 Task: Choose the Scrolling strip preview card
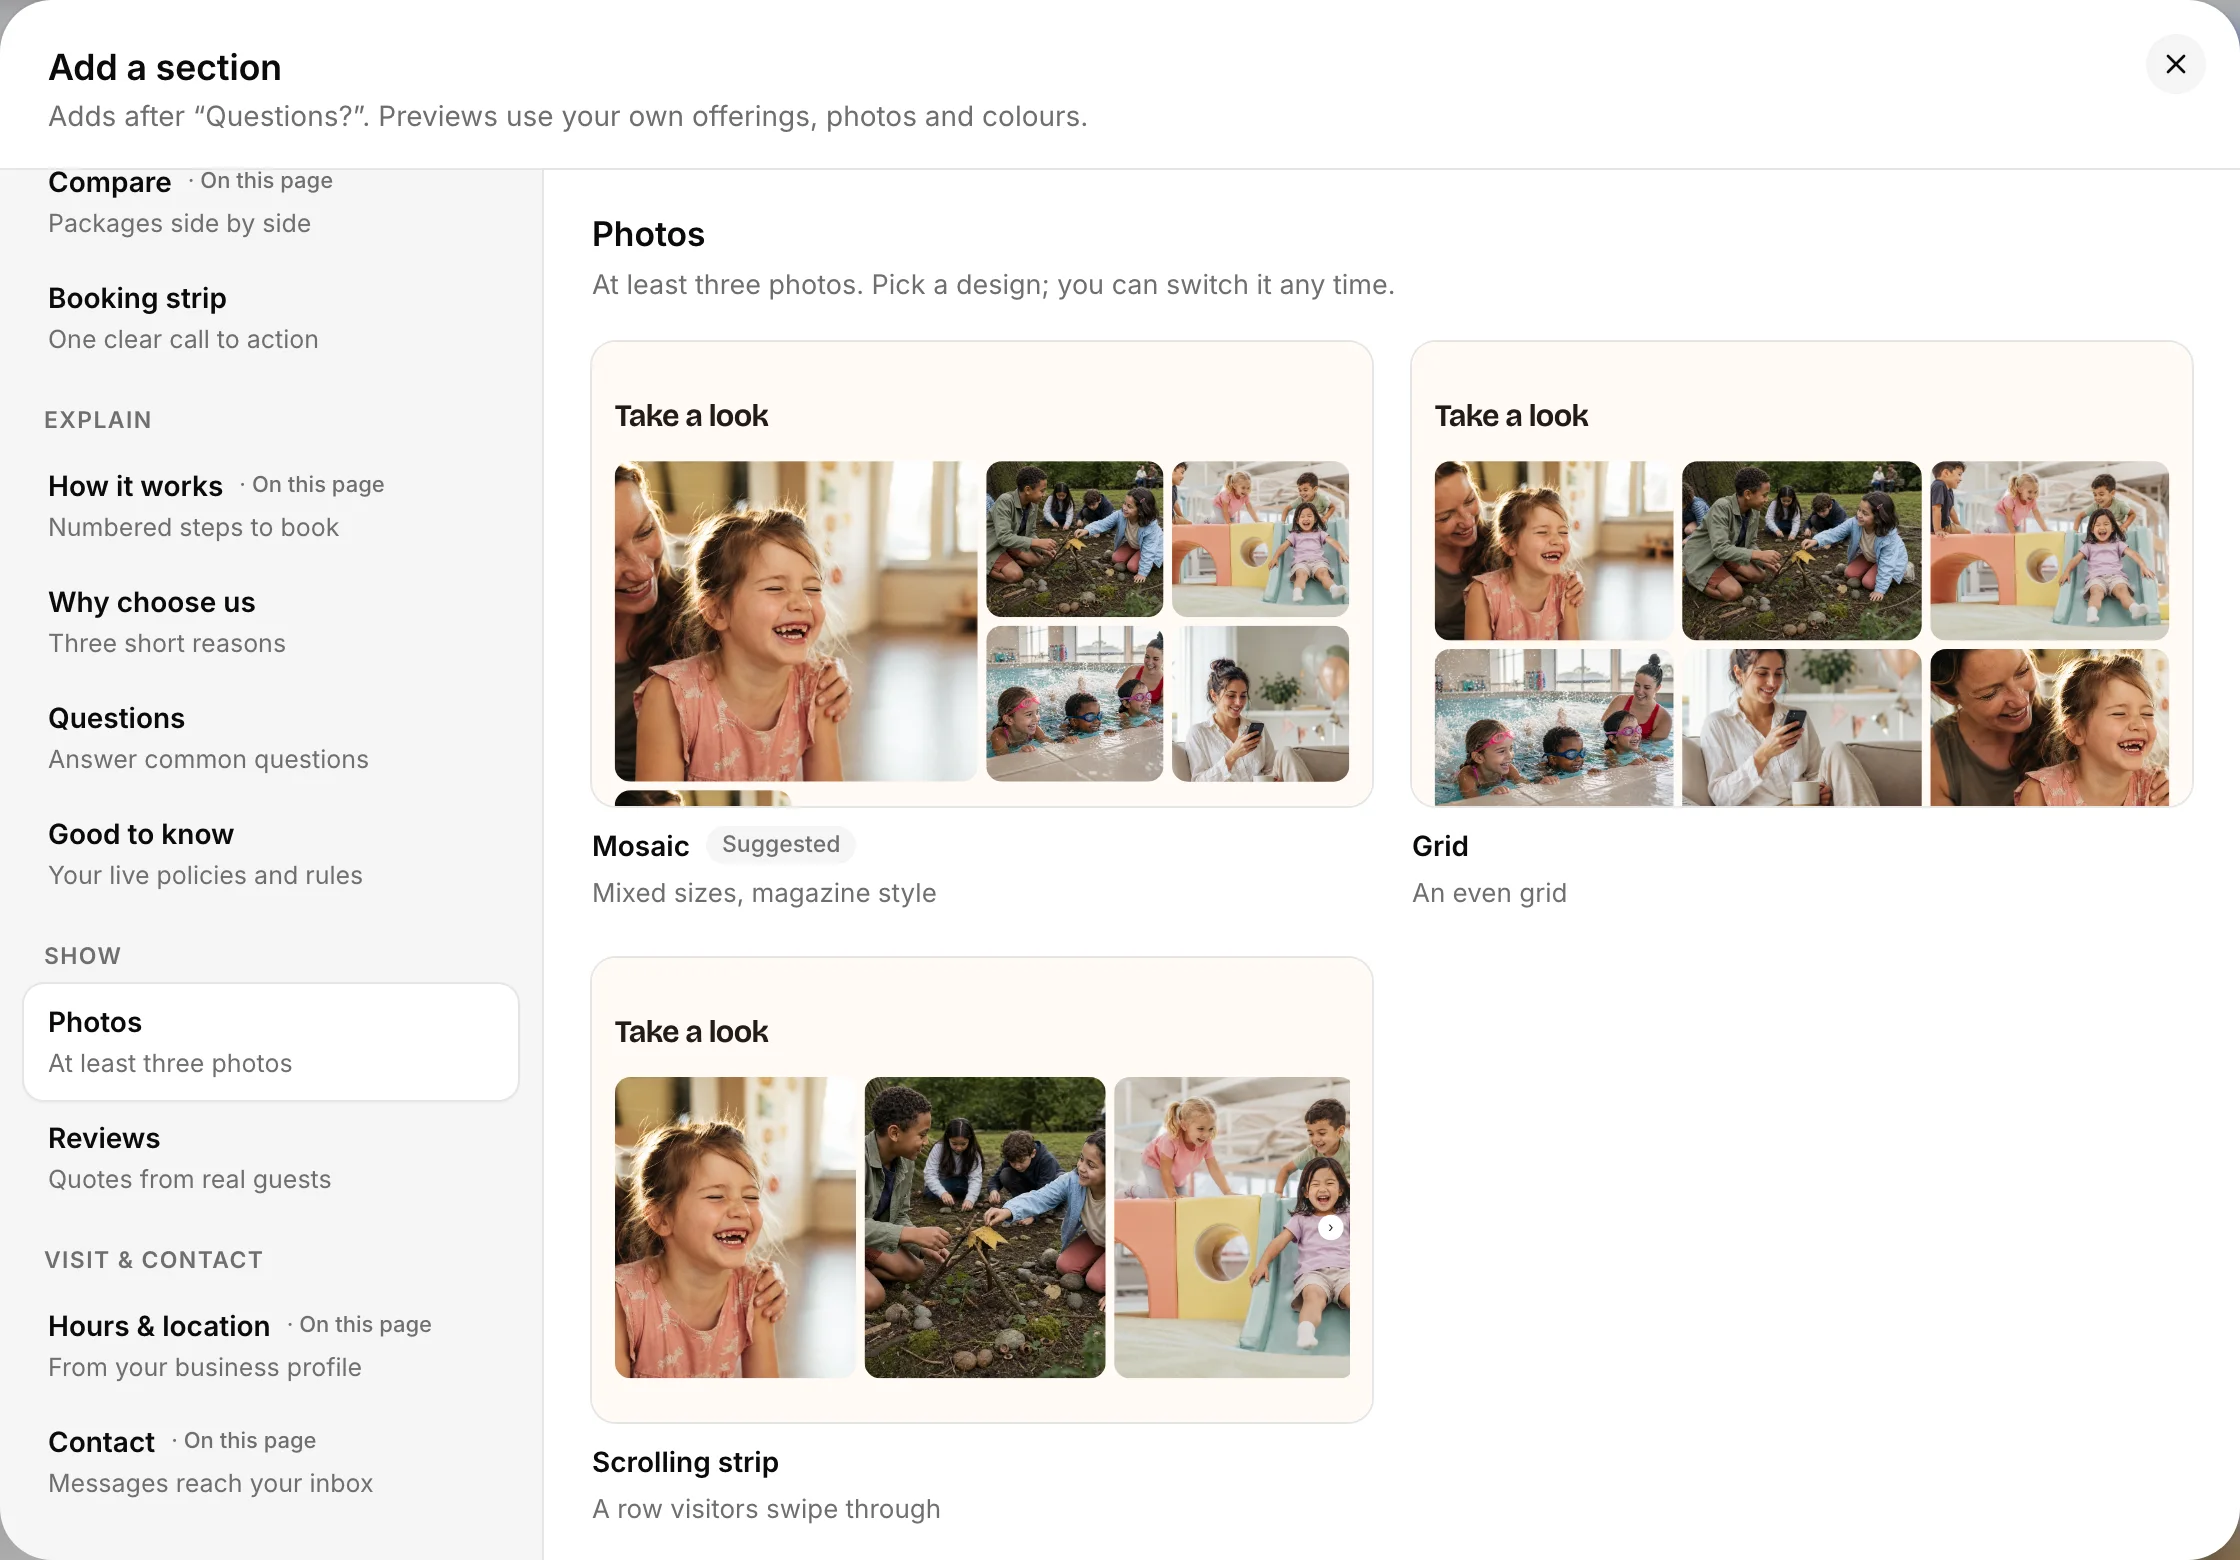[x=982, y=1190]
